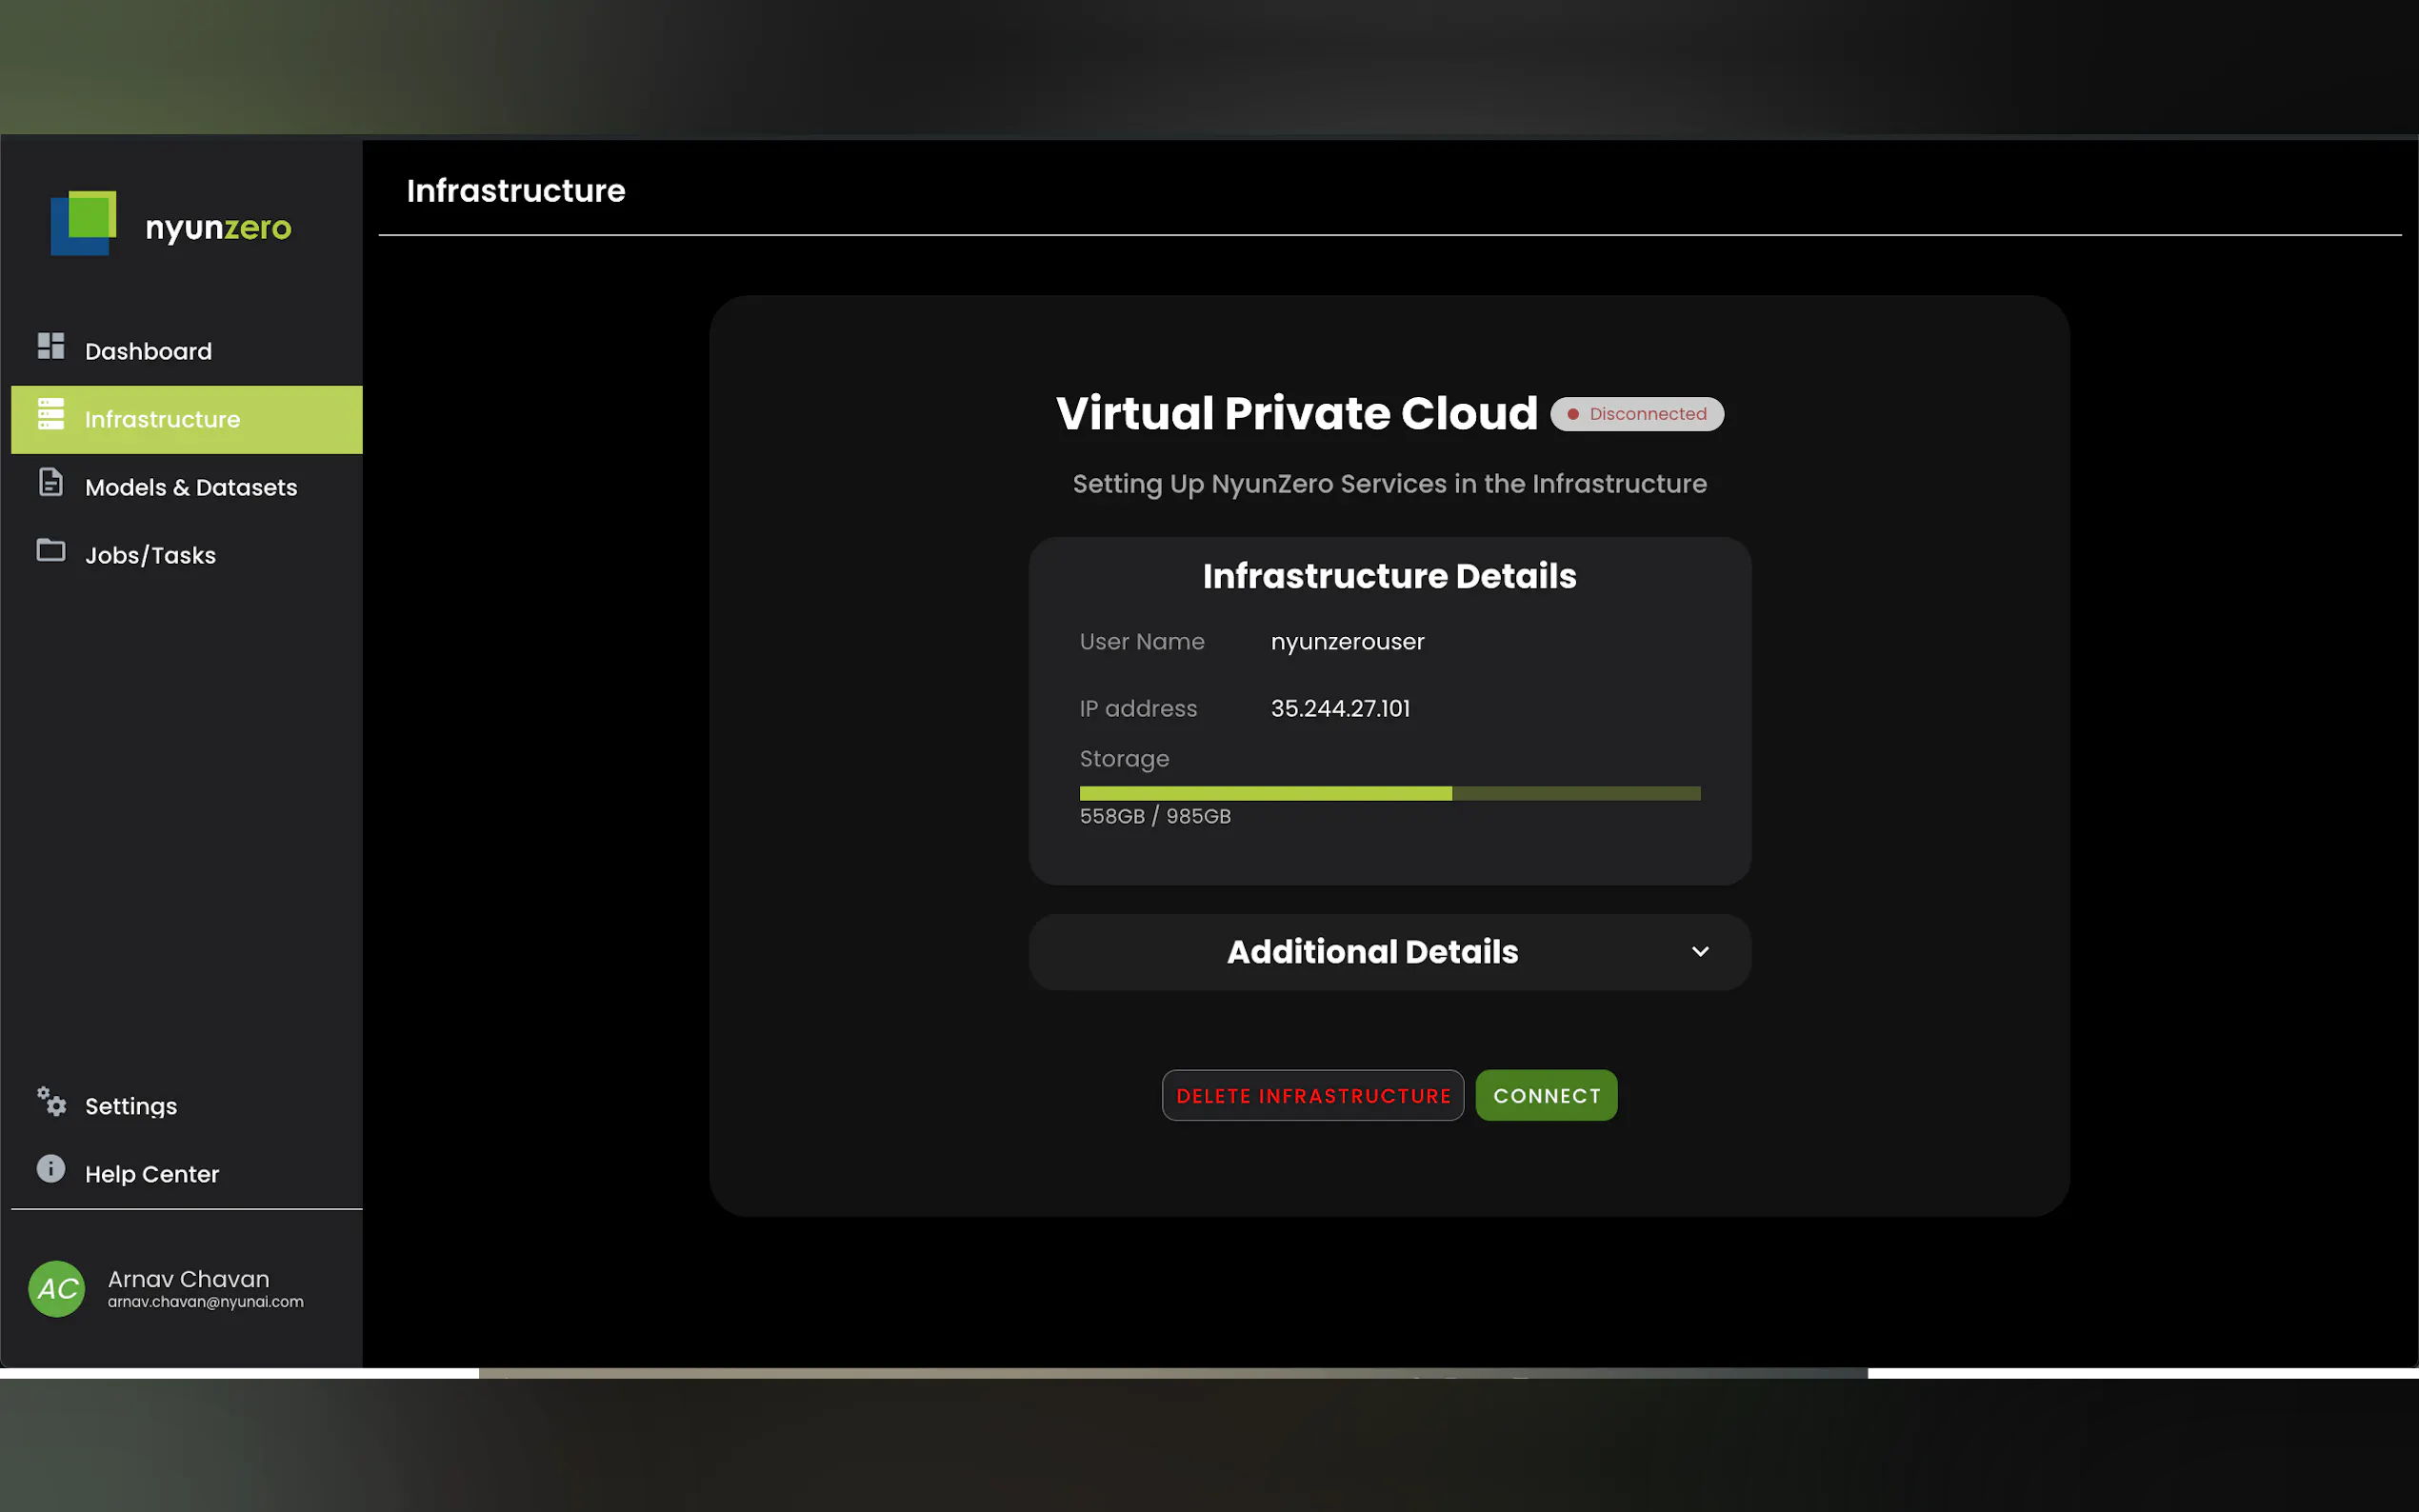Click the Infrastructure server icon in sidebar
The image size is (2419, 1512).
click(50, 414)
